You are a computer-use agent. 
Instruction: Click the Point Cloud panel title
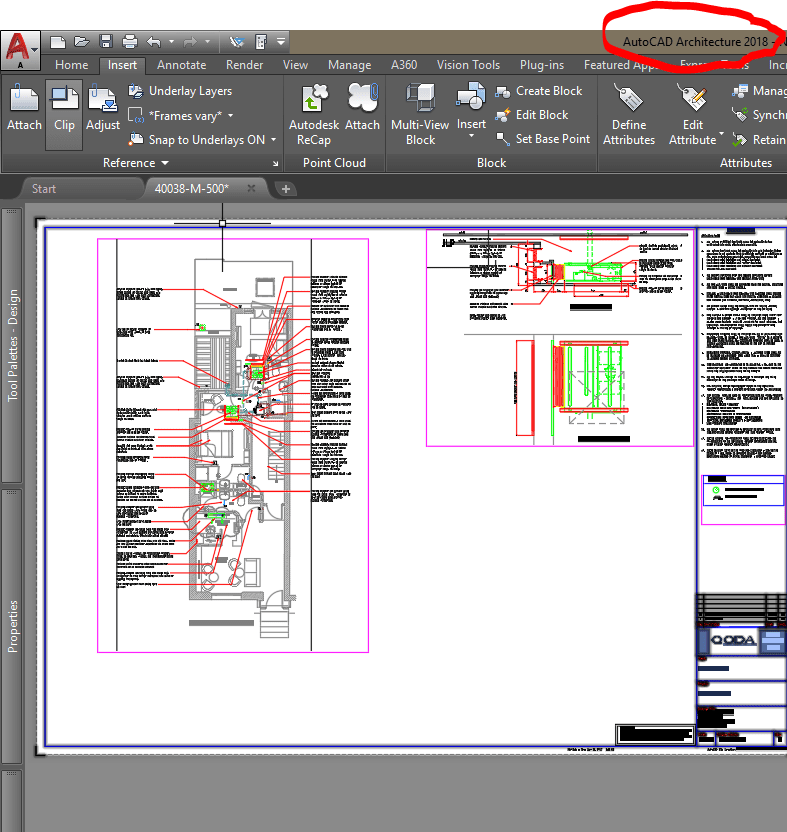pyautogui.click(x=334, y=163)
